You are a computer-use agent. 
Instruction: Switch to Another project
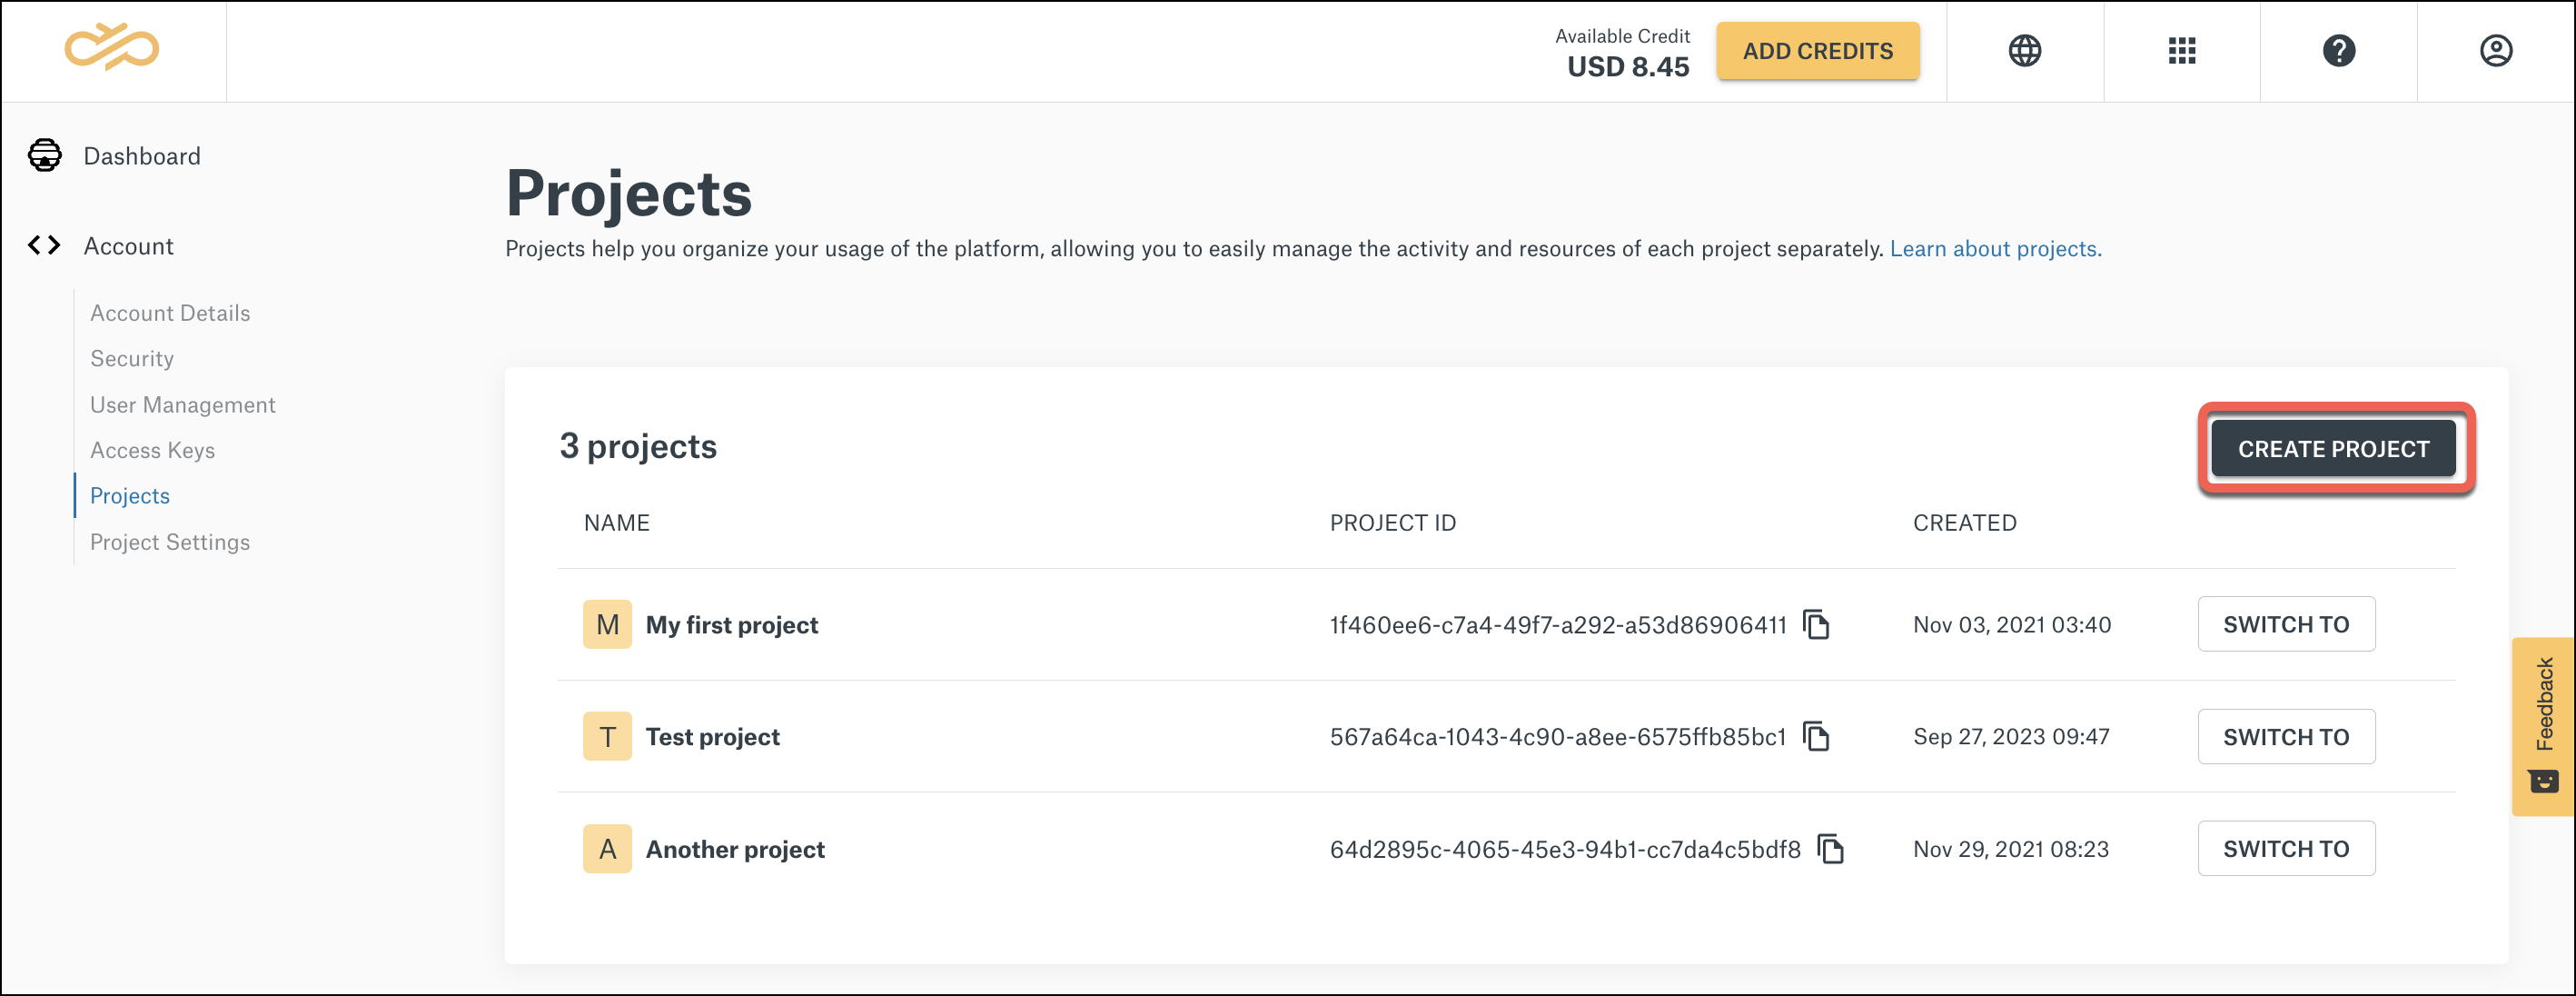click(2287, 848)
